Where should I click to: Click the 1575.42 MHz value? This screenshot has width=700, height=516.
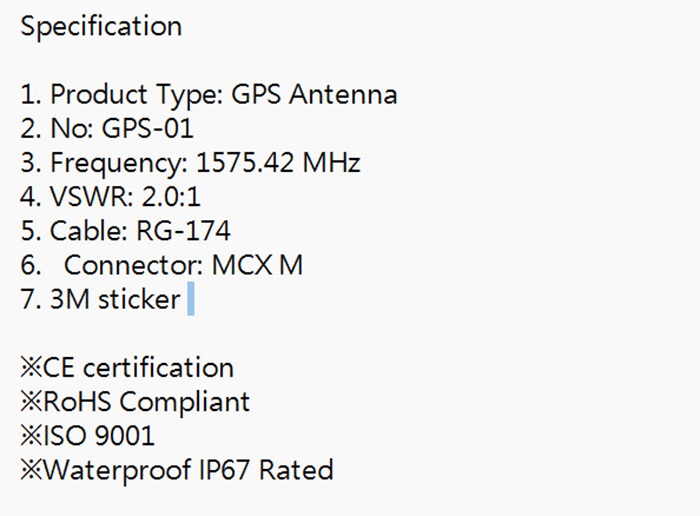pos(277,163)
